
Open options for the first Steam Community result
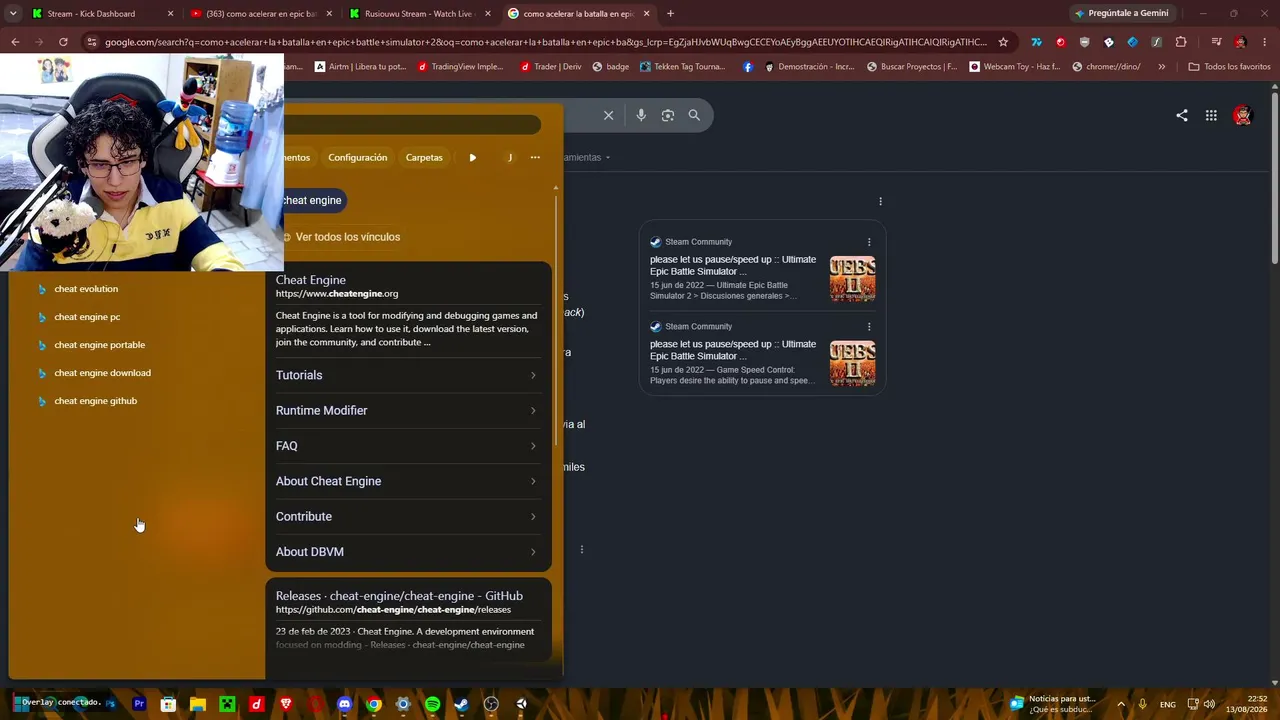(869, 242)
